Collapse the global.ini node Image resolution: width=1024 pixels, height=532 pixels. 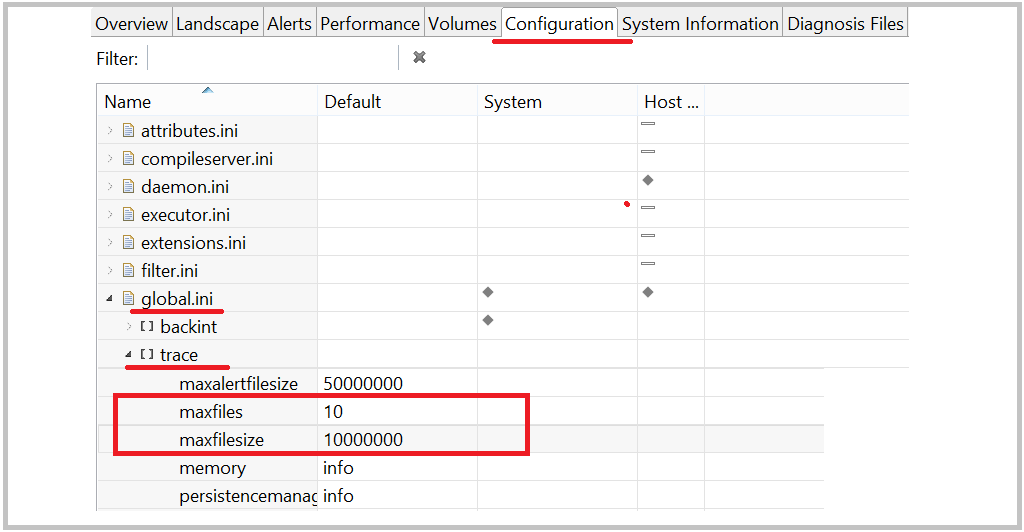coord(110,298)
